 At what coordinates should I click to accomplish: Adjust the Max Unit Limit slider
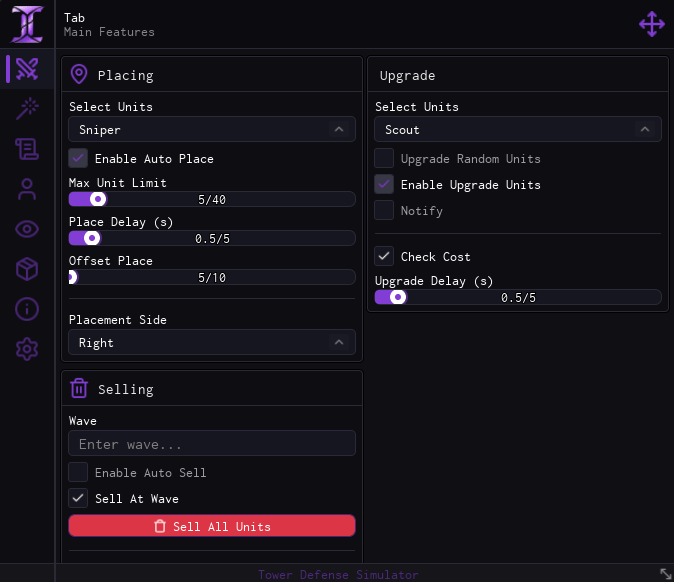pos(212,199)
